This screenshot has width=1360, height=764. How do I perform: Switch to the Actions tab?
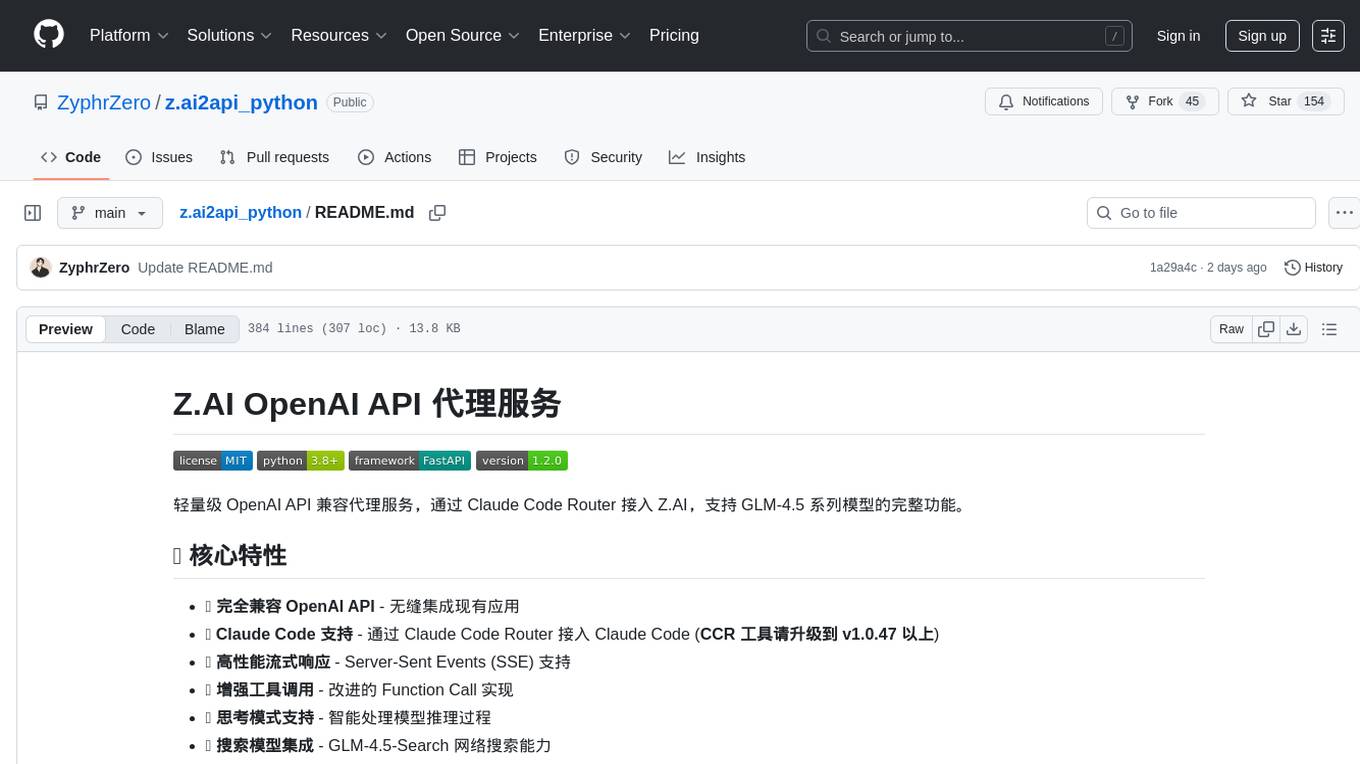point(395,157)
